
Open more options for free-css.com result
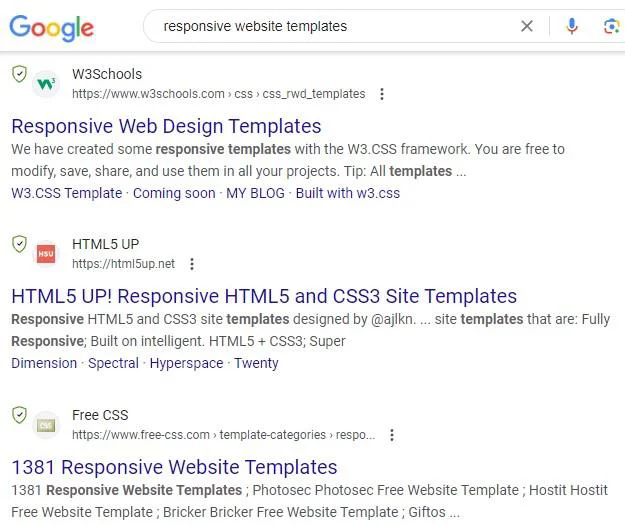click(x=392, y=435)
